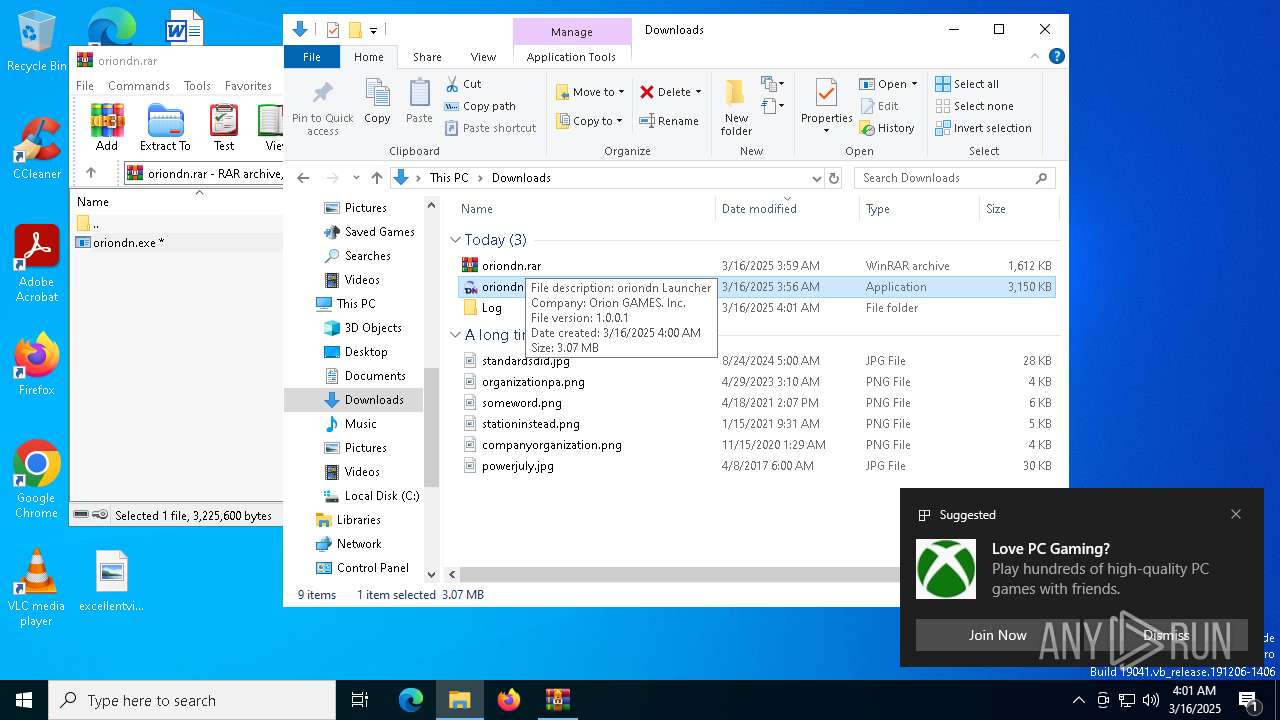Open Properties in the ribbon
Screen dimensions: 1280x720
click(826, 106)
